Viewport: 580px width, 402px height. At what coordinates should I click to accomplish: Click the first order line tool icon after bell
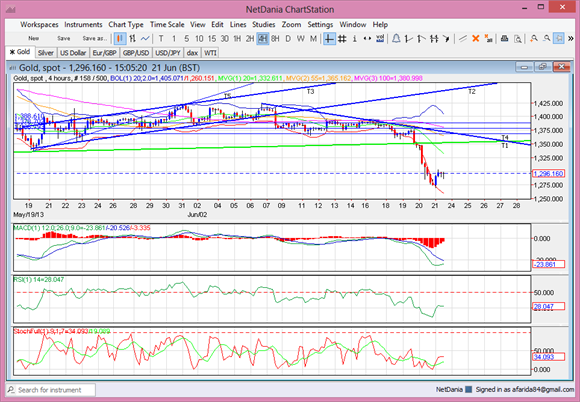pyautogui.click(x=409, y=38)
